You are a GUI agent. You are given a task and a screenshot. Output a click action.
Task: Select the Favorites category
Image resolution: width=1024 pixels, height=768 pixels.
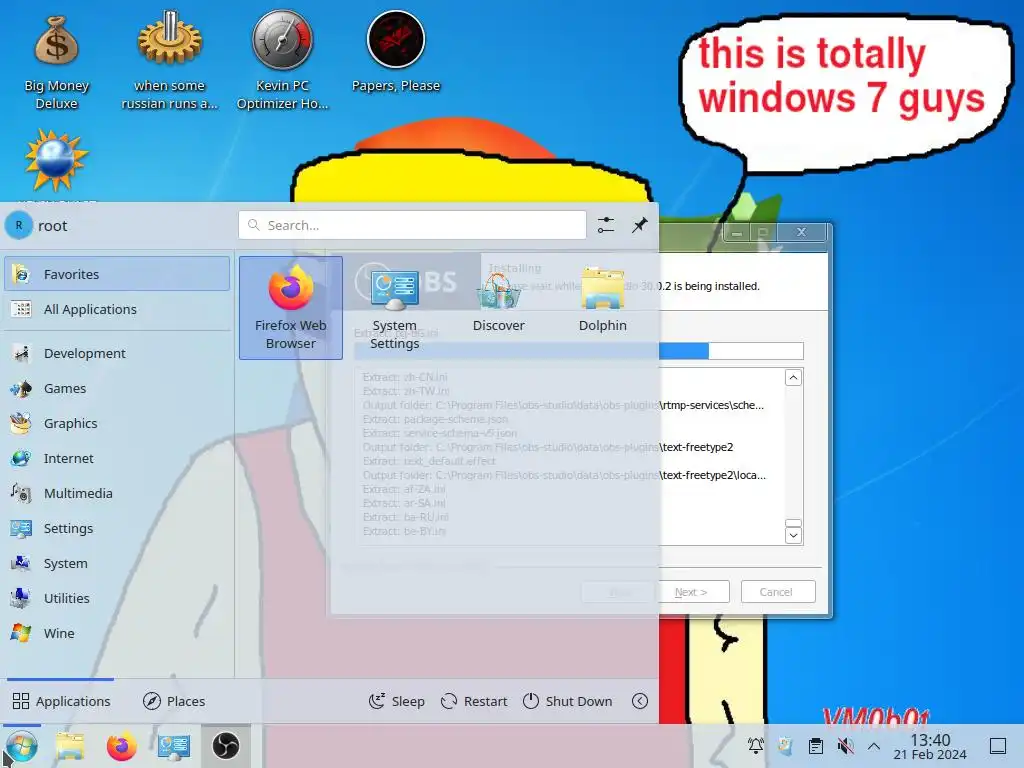coord(117,274)
